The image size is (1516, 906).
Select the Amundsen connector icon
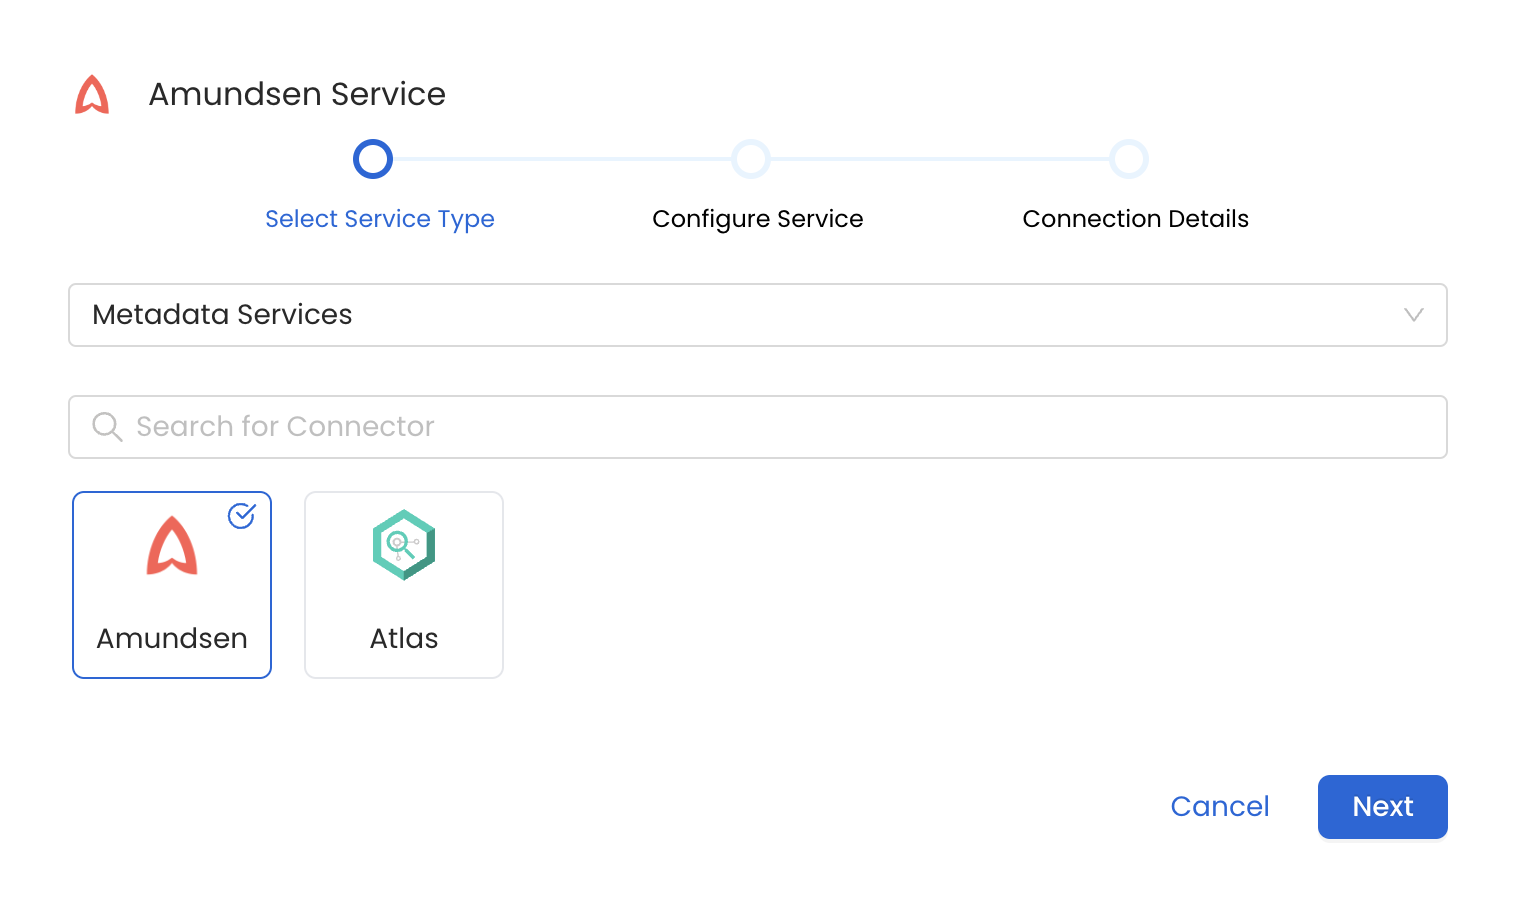[171, 545]
